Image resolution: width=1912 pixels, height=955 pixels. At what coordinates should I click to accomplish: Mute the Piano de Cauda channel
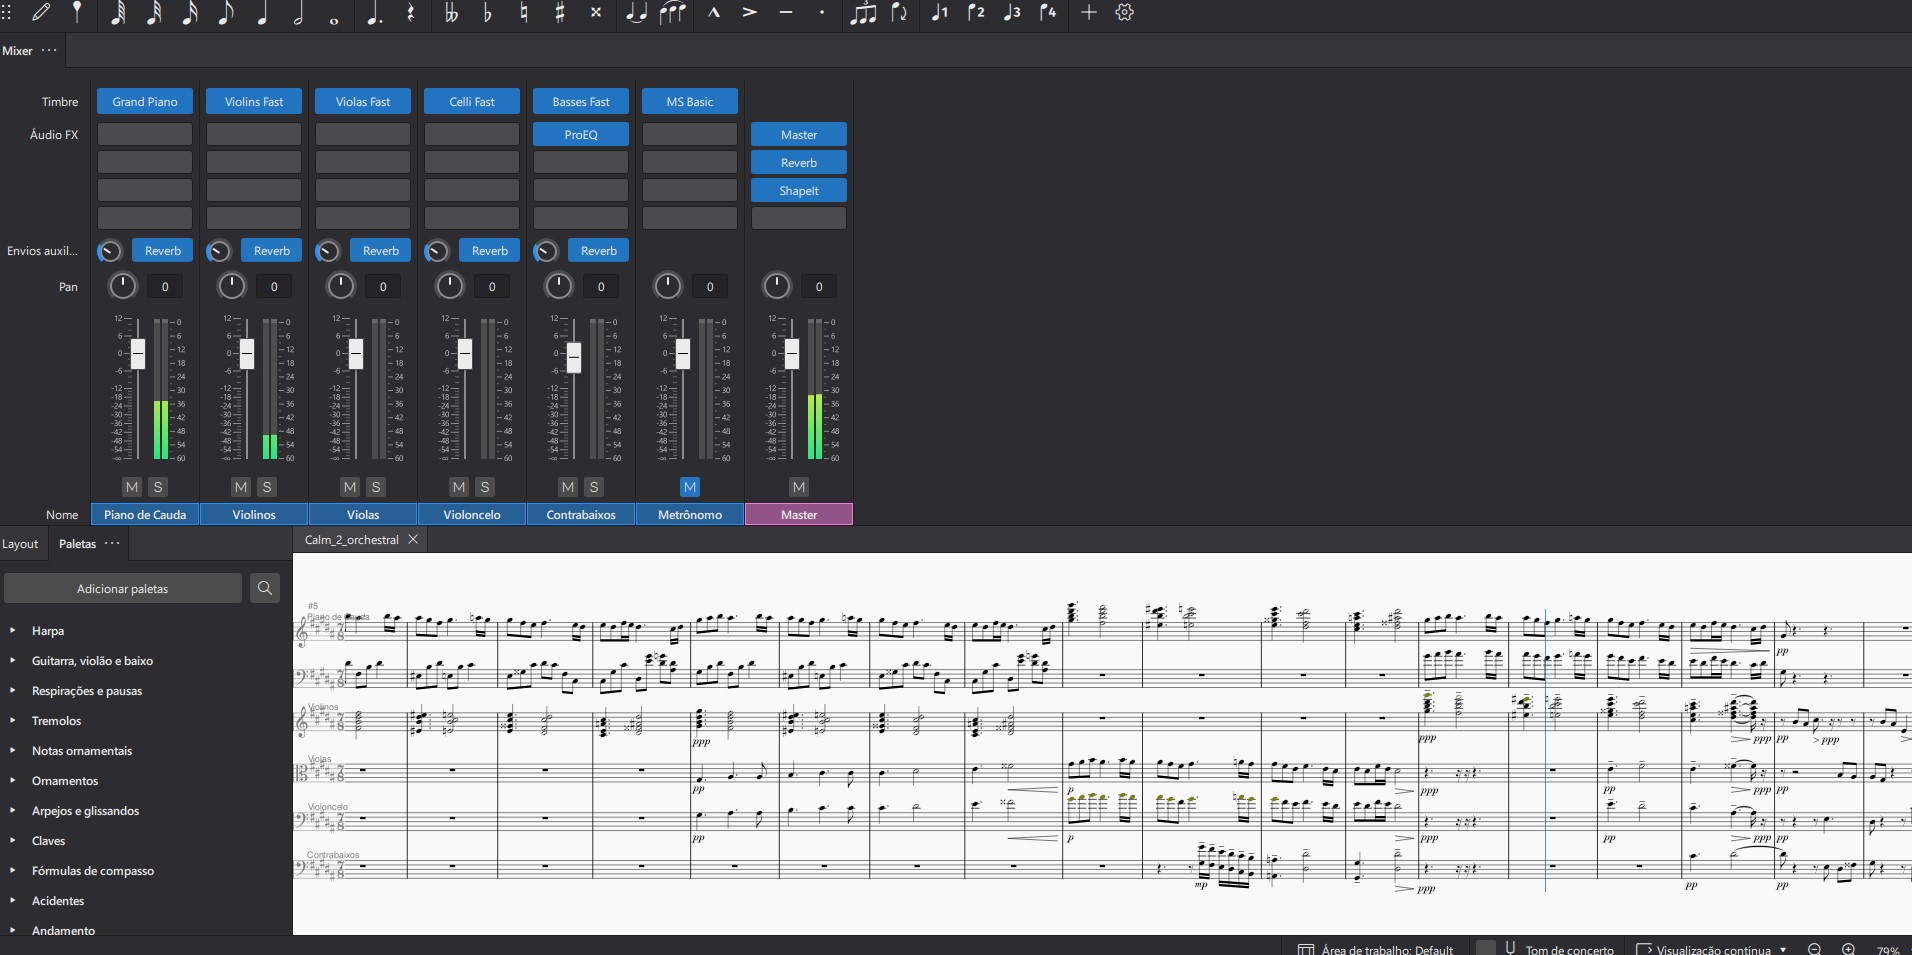pos(132,487)
